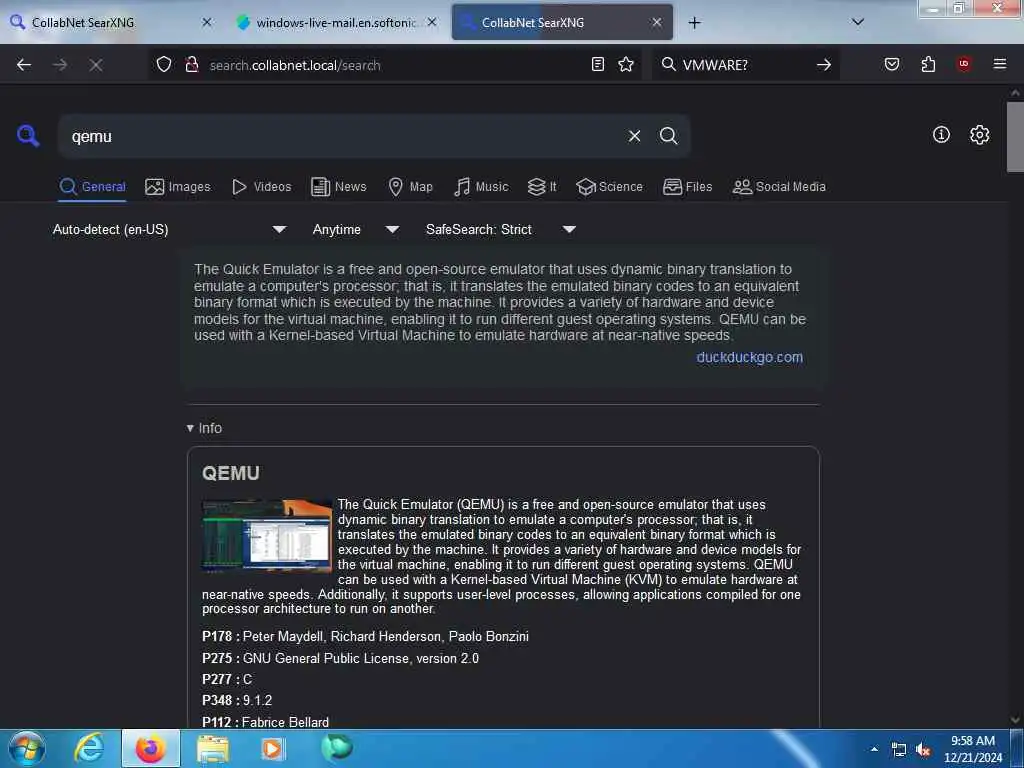Open the Anytime time range dropdown
The width and height of the screenshot is (1024, 768).
355,229
